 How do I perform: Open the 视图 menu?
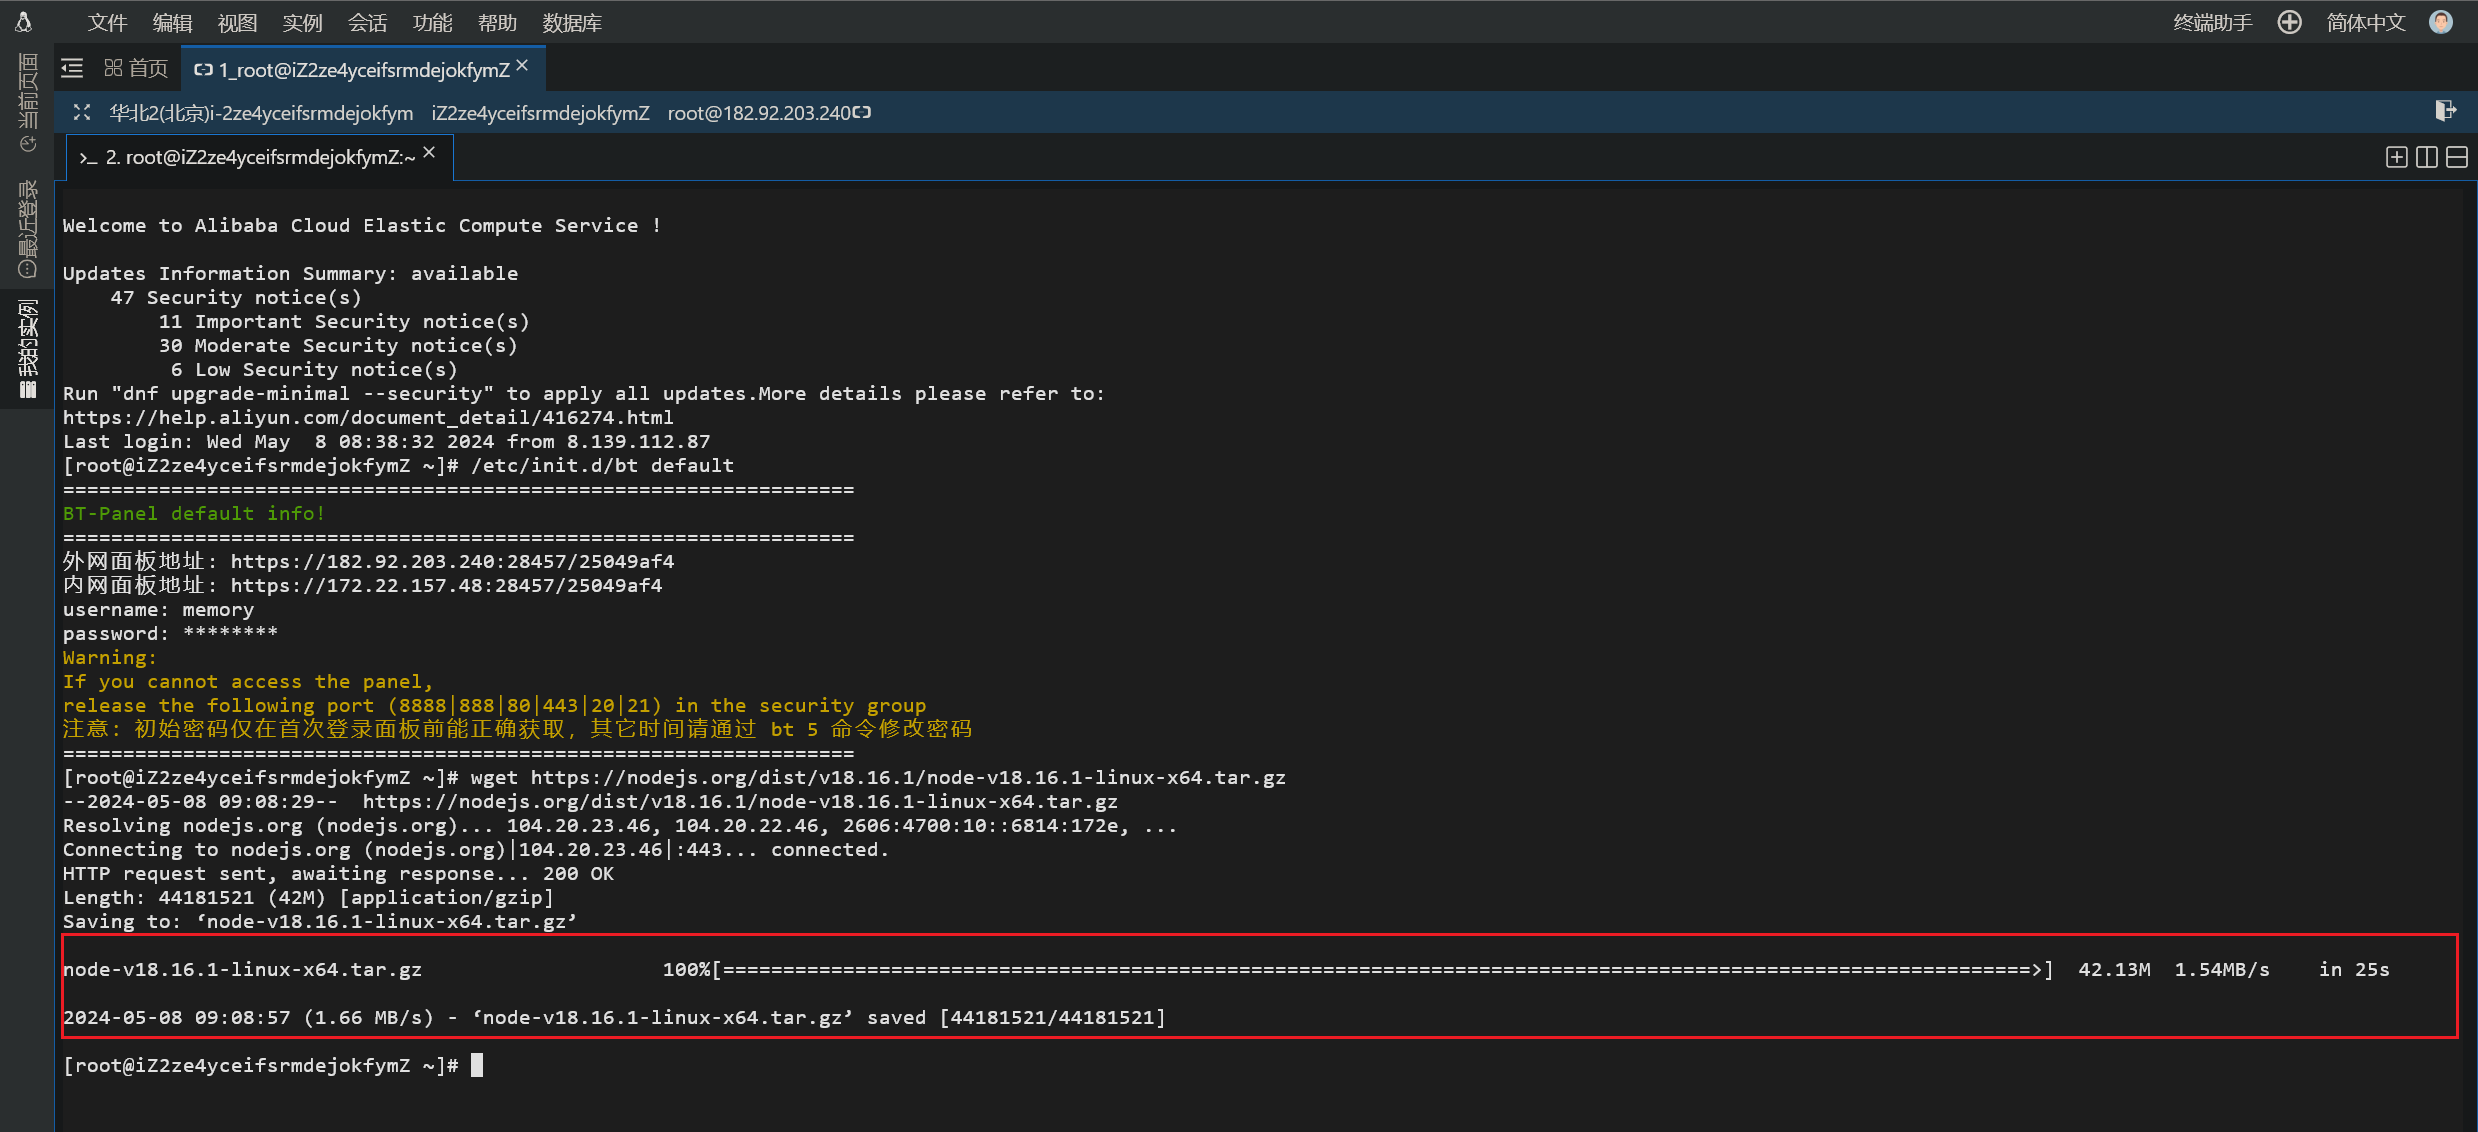click(237, 23)
